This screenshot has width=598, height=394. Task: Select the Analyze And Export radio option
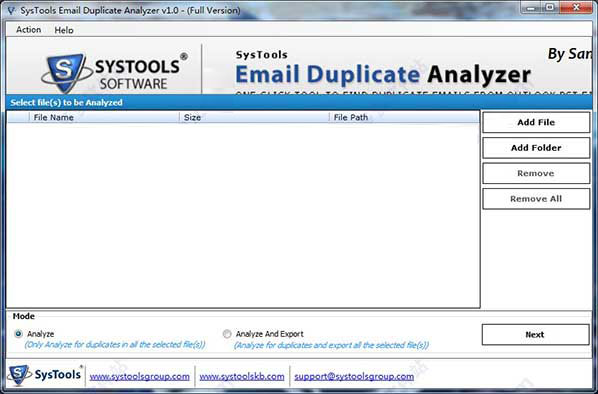227,334
